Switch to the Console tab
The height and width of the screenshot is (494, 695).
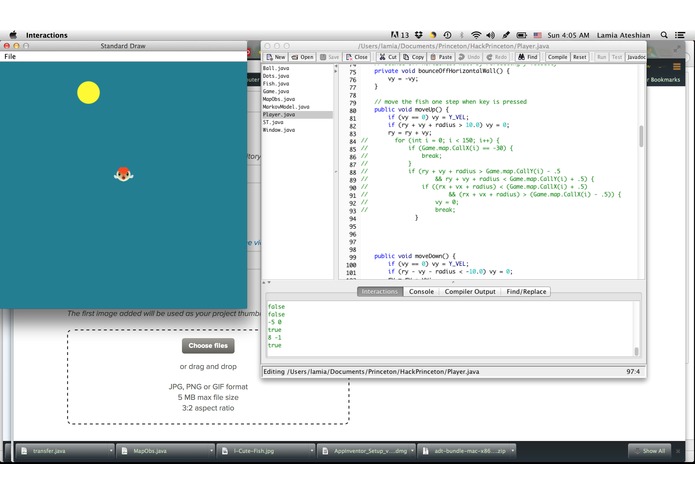coord(421,292)
